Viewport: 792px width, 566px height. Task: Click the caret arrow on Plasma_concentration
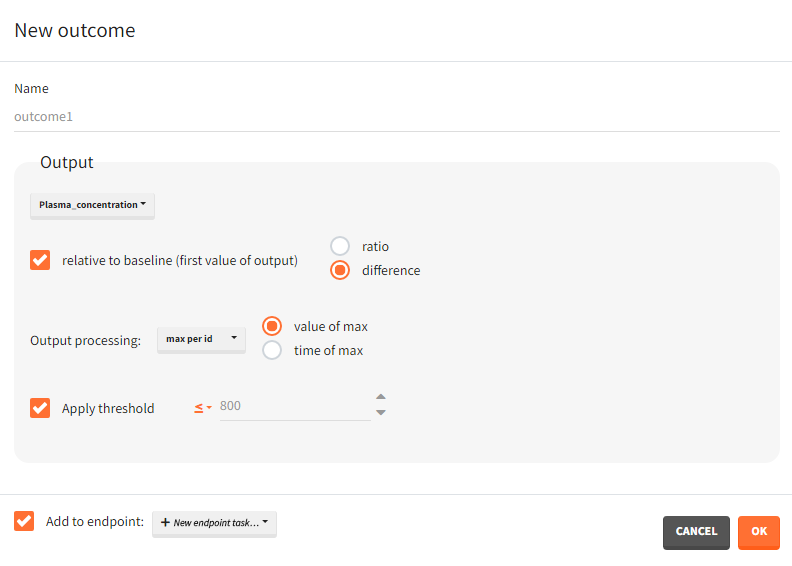coord(144,205)
